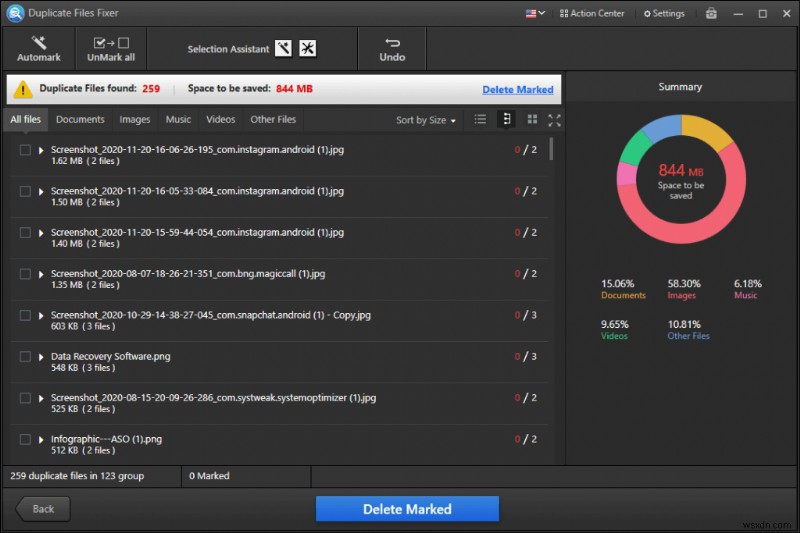Switch to the Videos tab
The height and width of the screenshot is (533, 800).
pyautogui.click(x=220, y=119)
